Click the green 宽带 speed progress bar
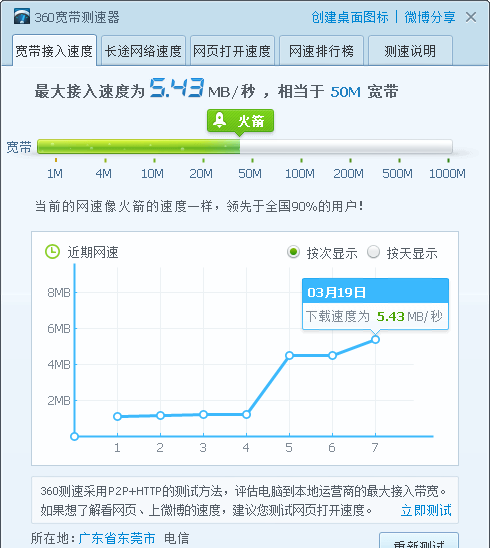The width and height of the screenshot is (490, 548). coord(245,146)
